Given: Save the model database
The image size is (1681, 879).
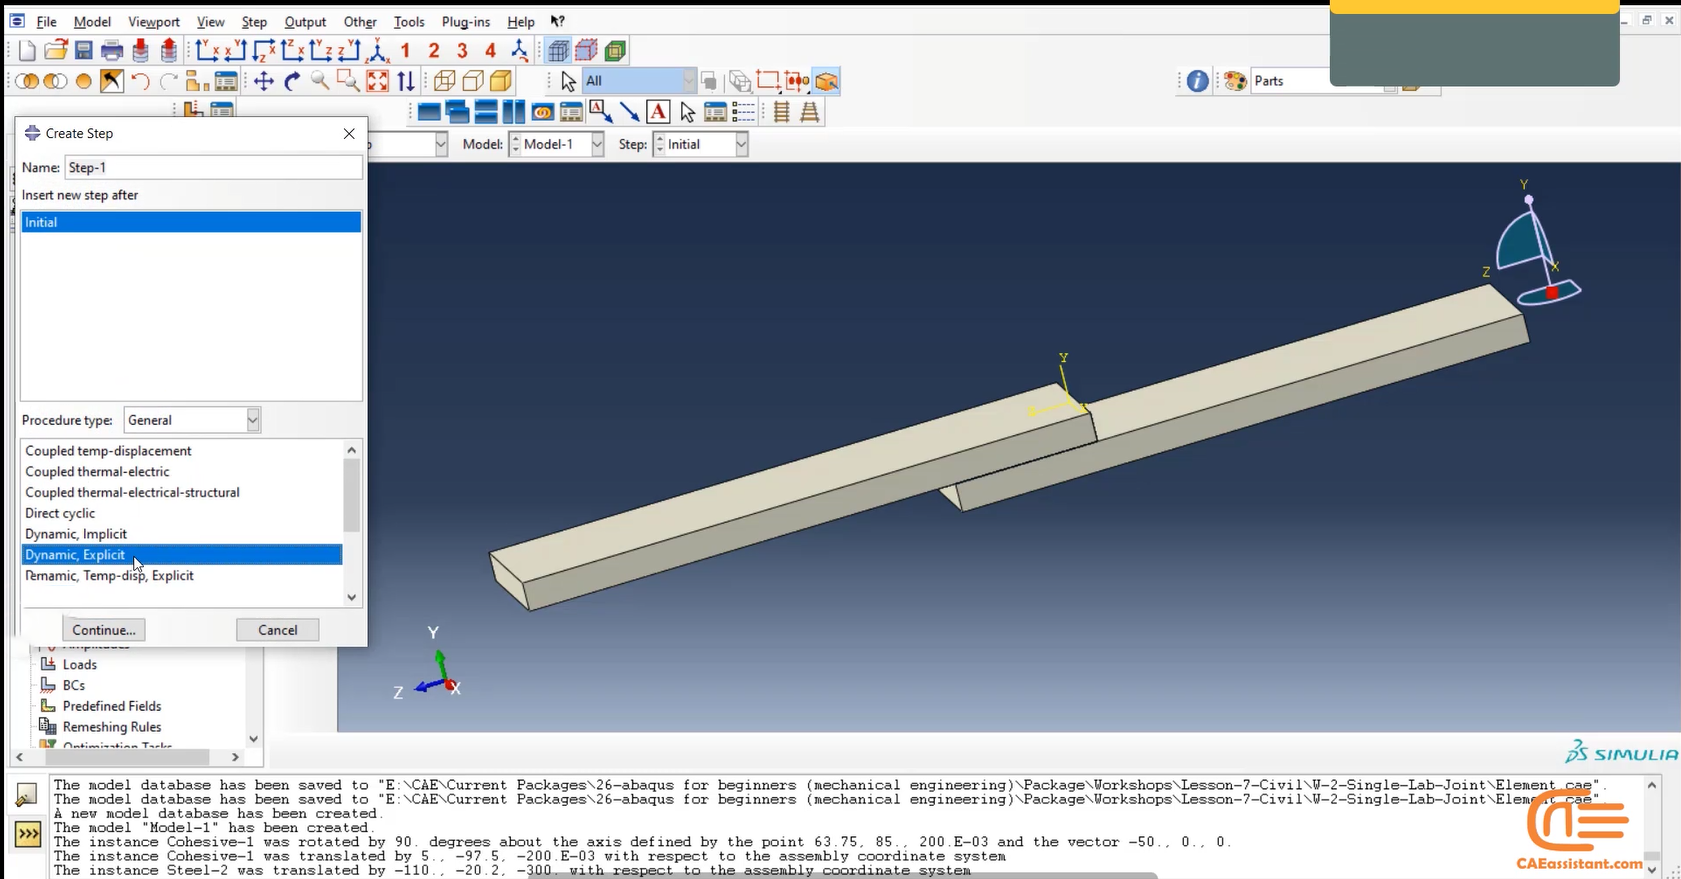Looking at the screenshot, I should pyautogui.click(x=84, y=51).
